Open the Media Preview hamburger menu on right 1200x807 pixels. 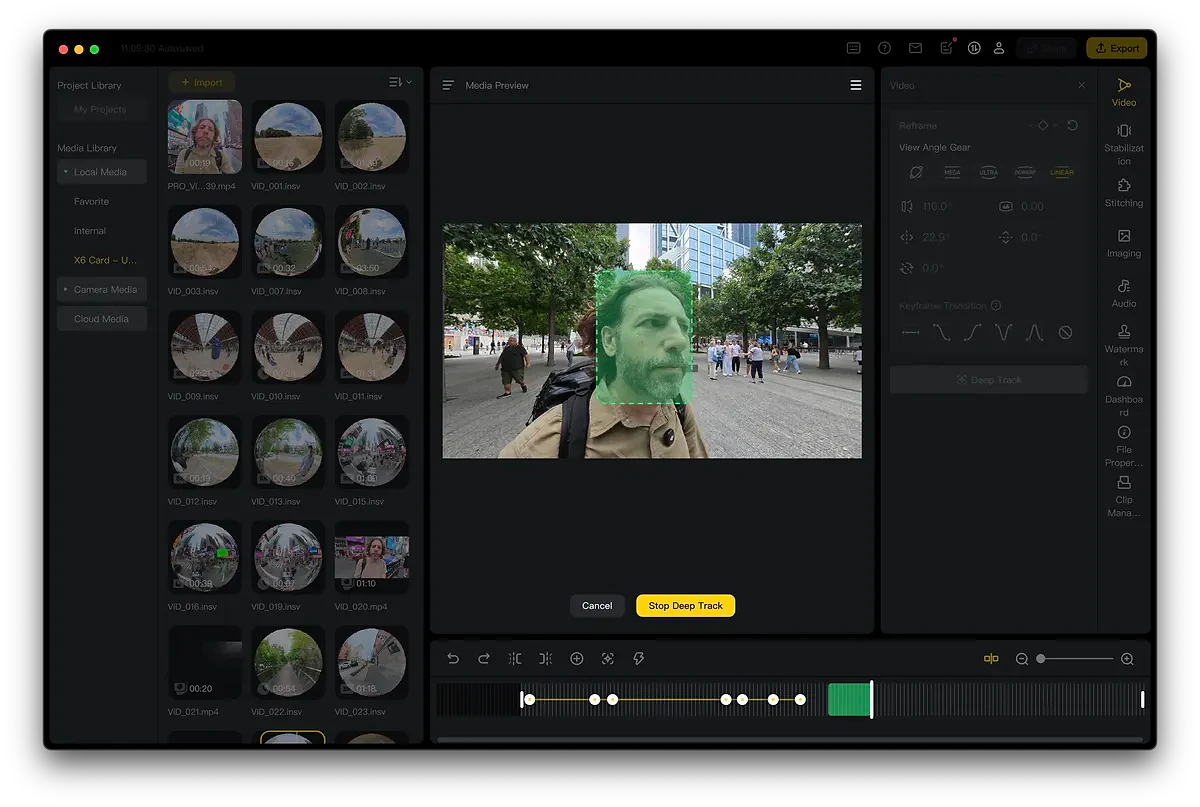pyautogui.click(x=856, y=86)
